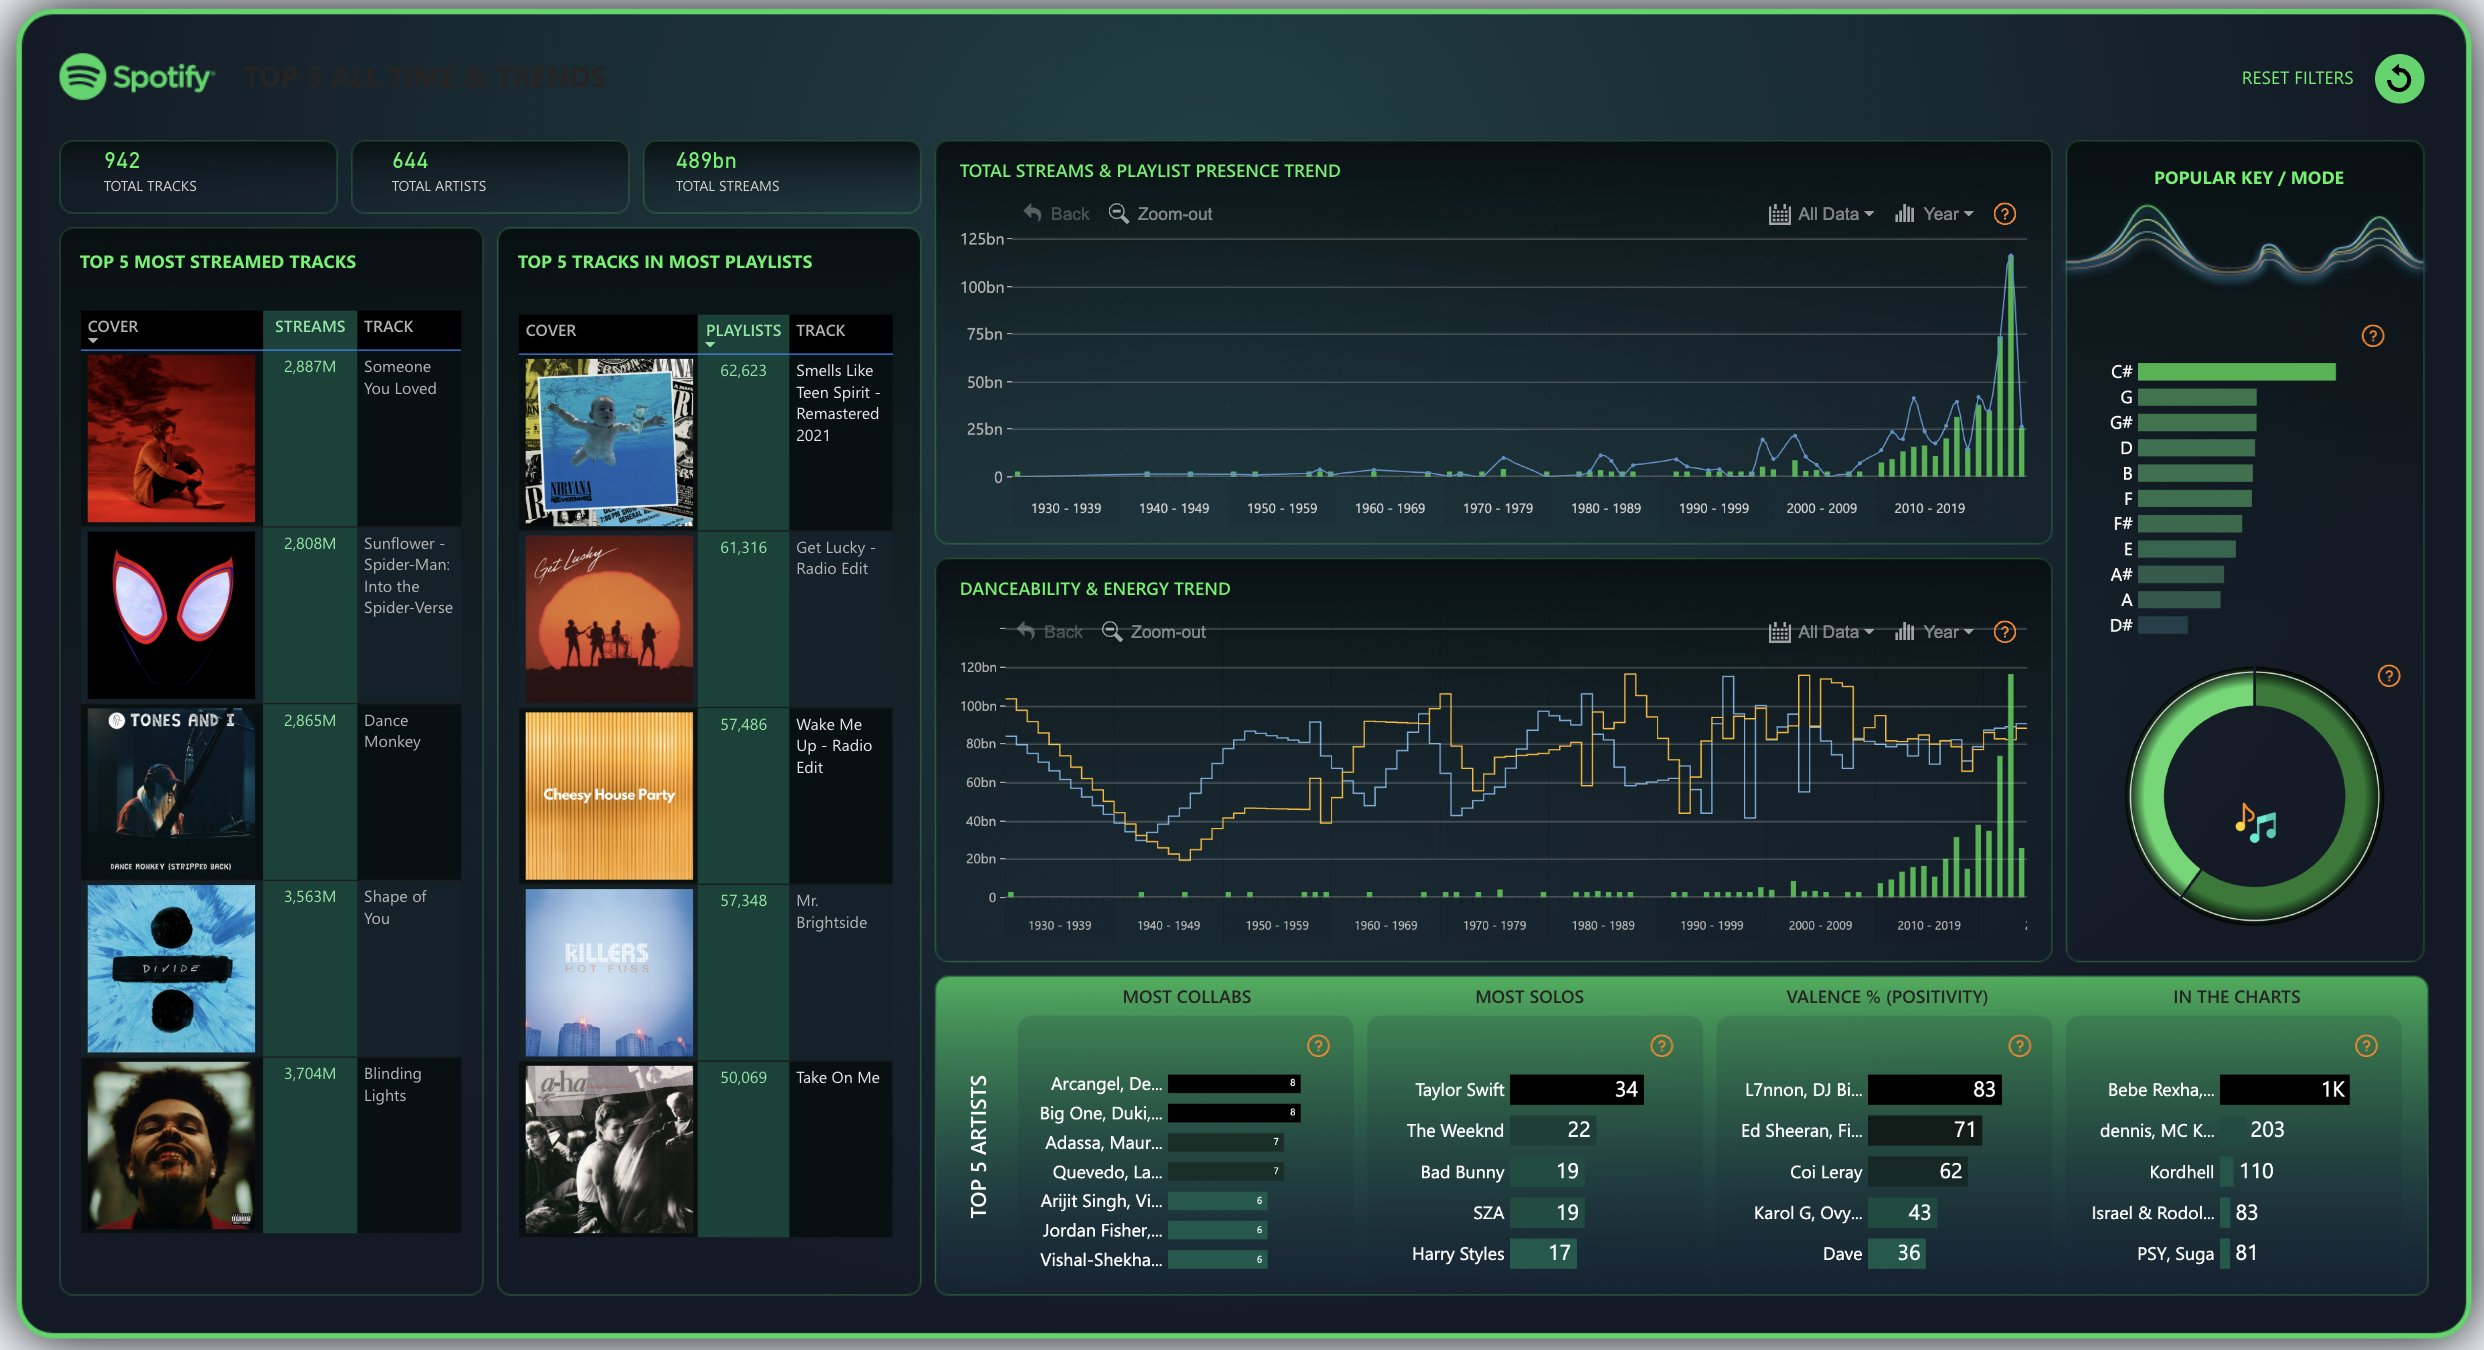Select Bad Bunny bar in Most Solos

coord(1547,1171)
